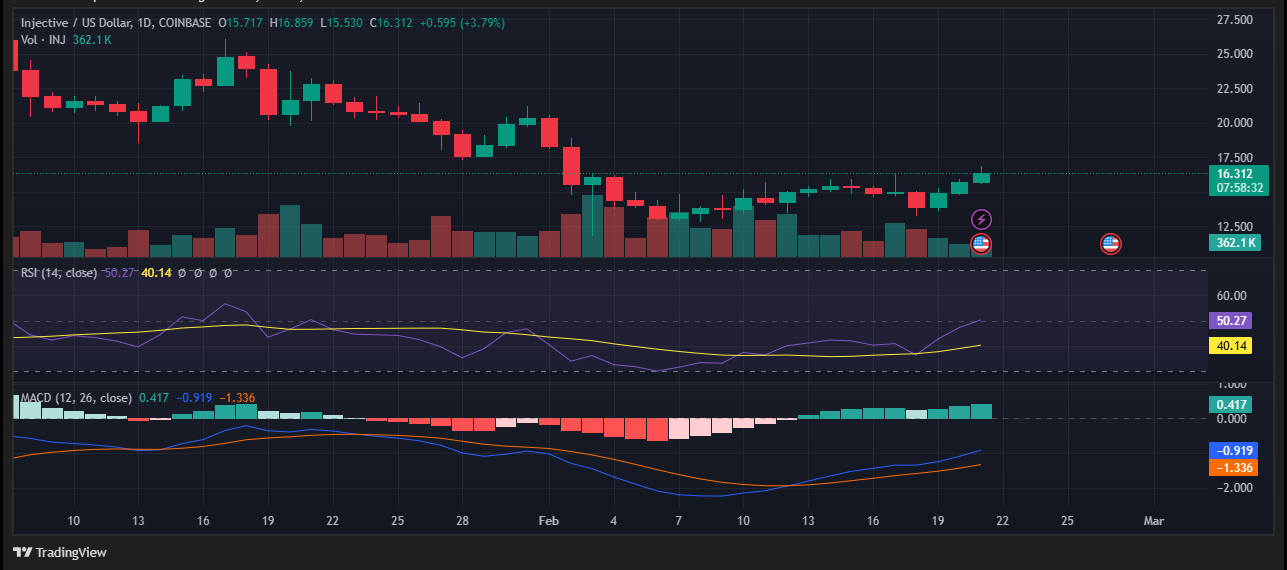Select the RSI (14, close) indicator legend
Screen dimensions: 1287x570
click(59, 272)
